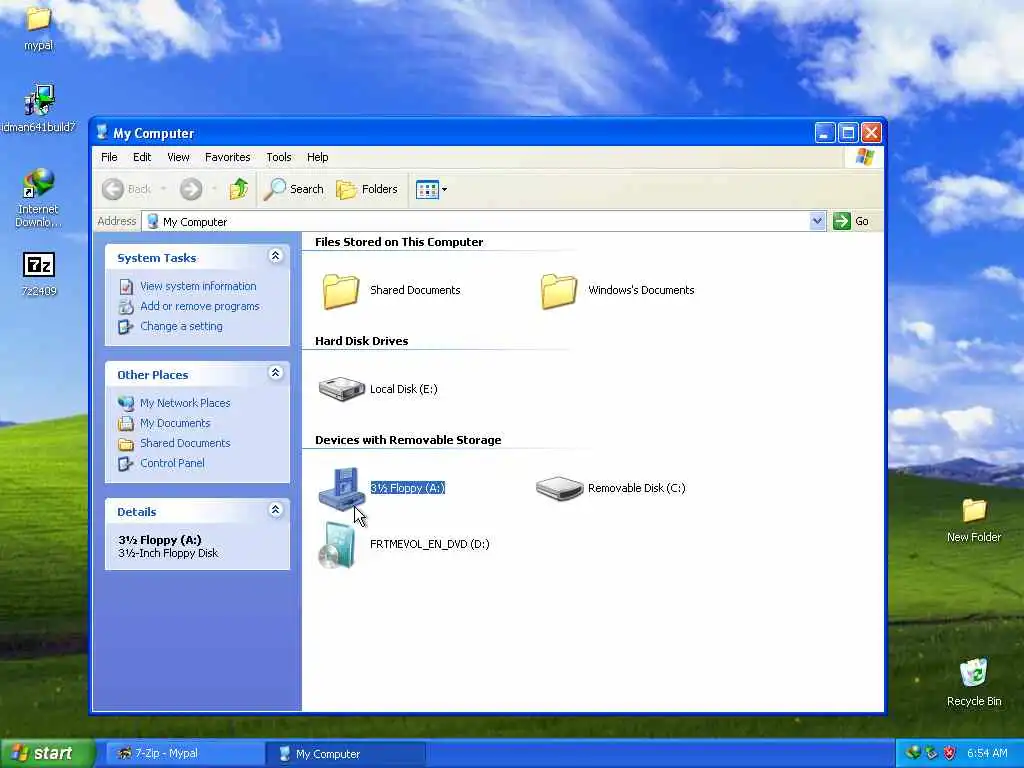
Task: Click the Go button
Action: (x=851, y=221)
